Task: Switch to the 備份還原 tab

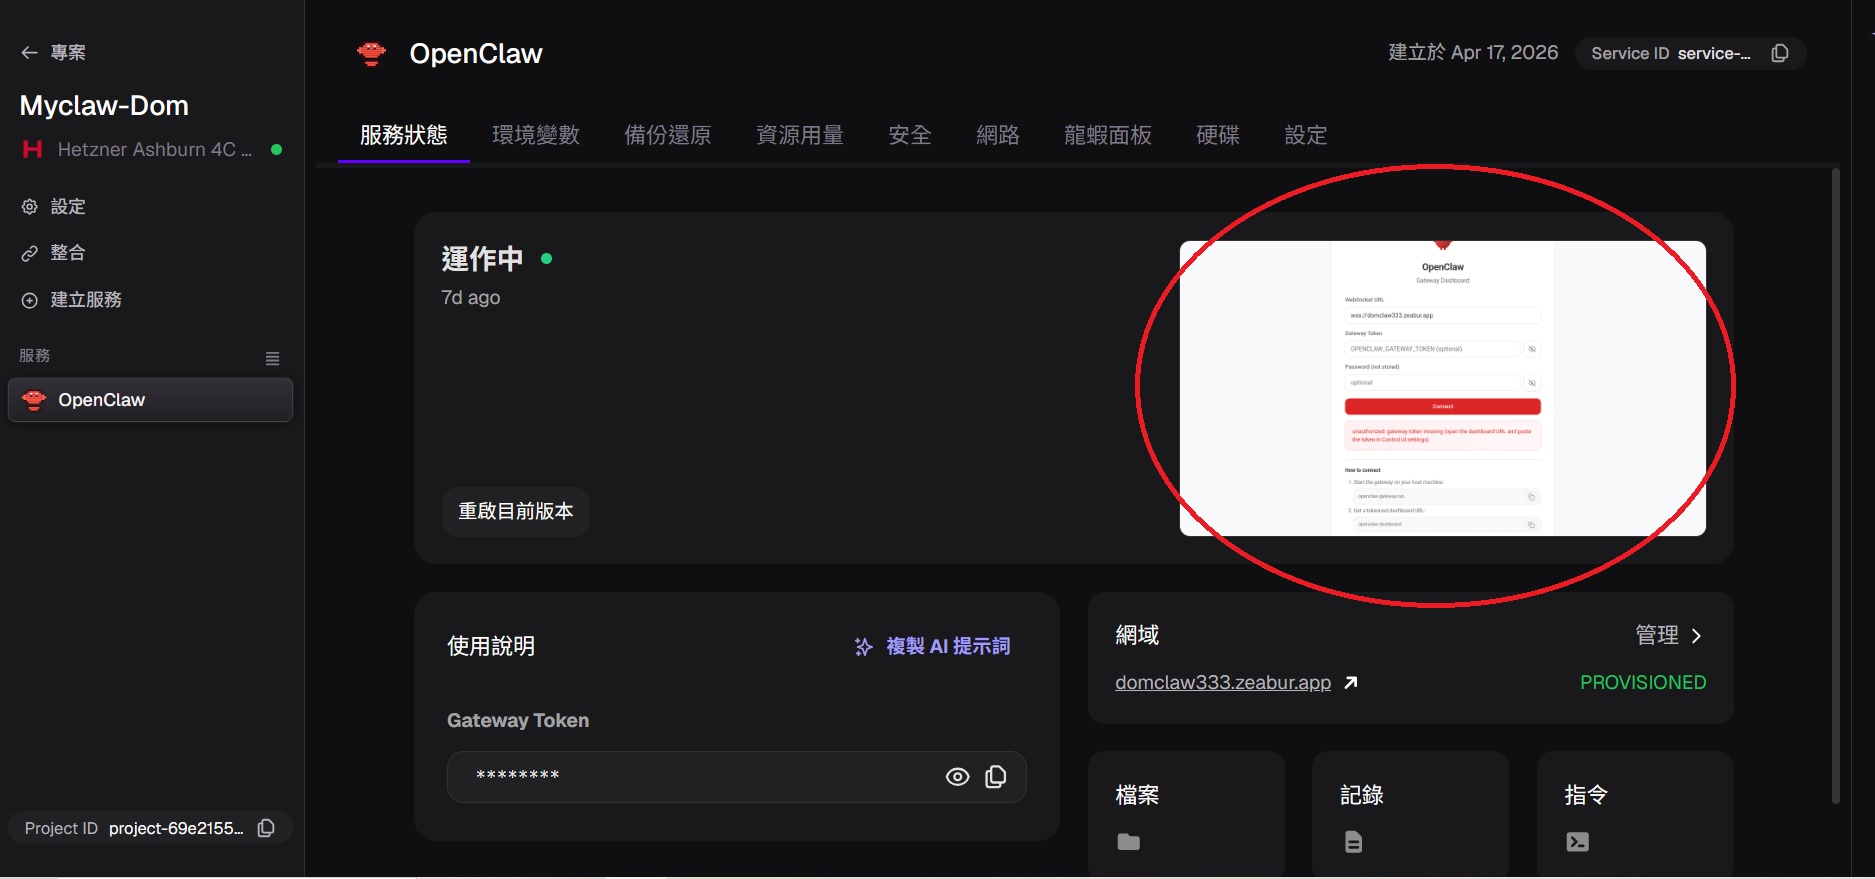Action: coord(668,135)
